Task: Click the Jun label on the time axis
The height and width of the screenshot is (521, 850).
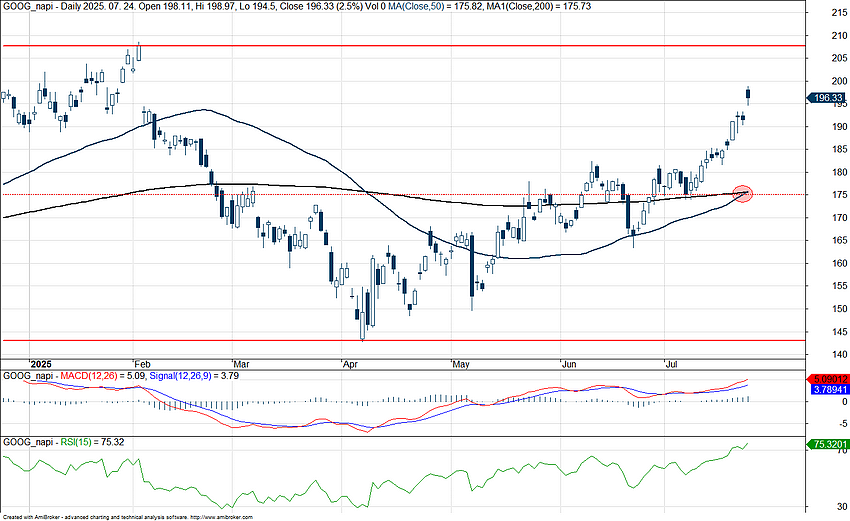Action: click(569, 364)
